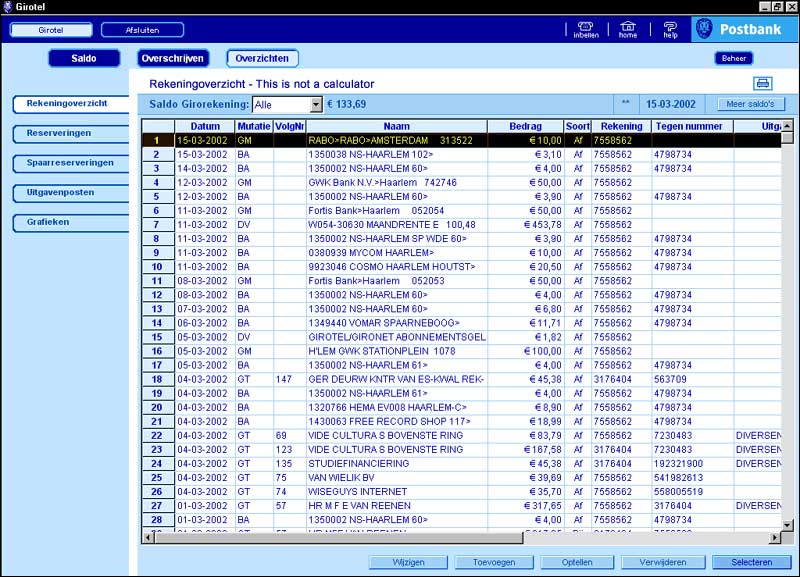Open help icon in top bar
The height and width of the screenshot is (577, 800).
[x=670, y=30]
